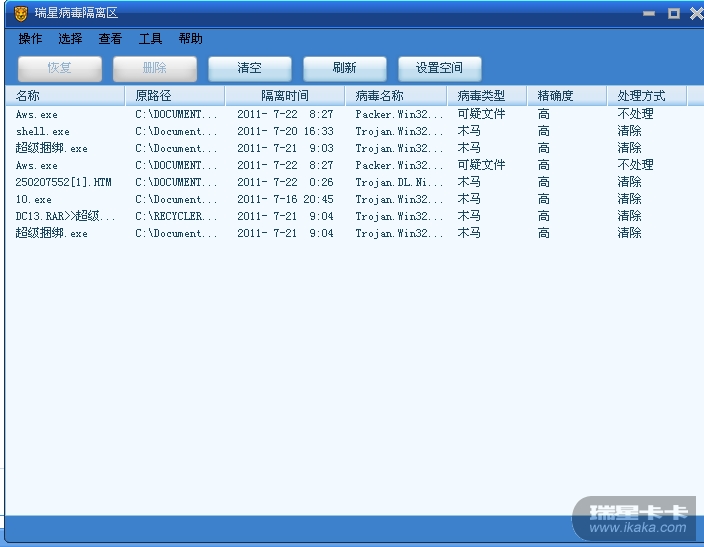This screenshot has width=704, height=547.
Task: Click the time 2011- 7-21 9:03 cell
Action: tap(285, 148)
